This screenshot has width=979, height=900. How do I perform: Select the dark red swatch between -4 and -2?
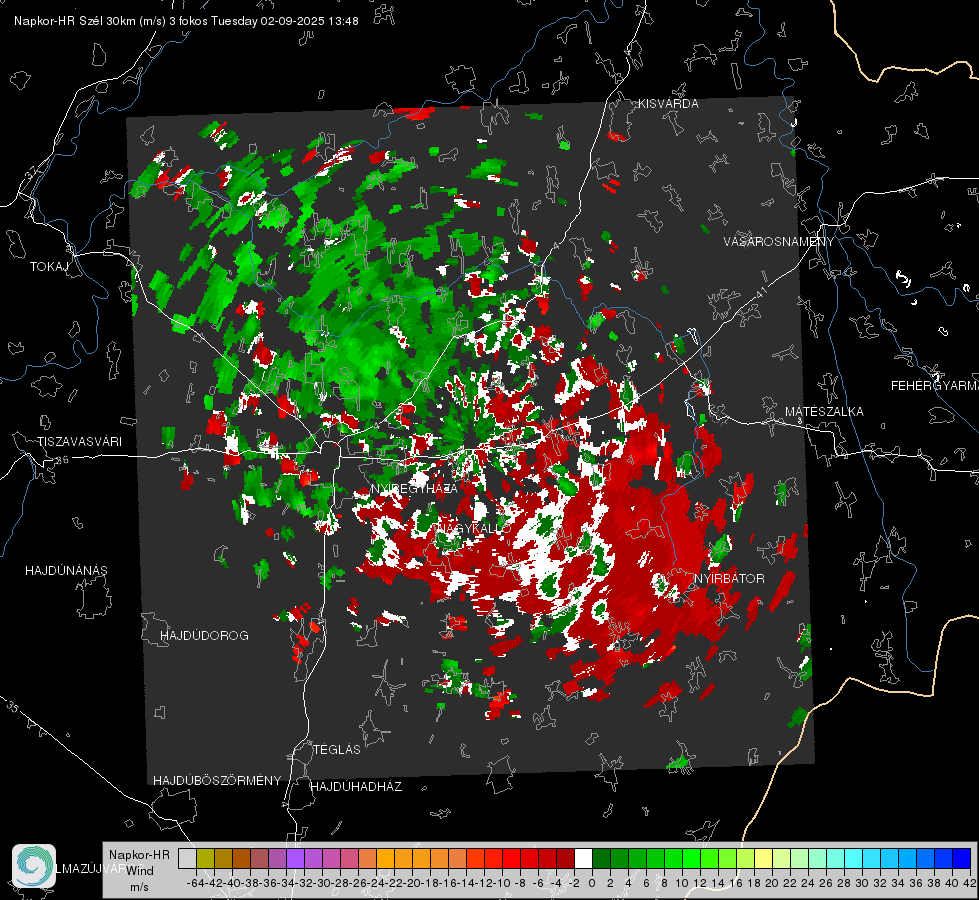[x=565, y=858]
